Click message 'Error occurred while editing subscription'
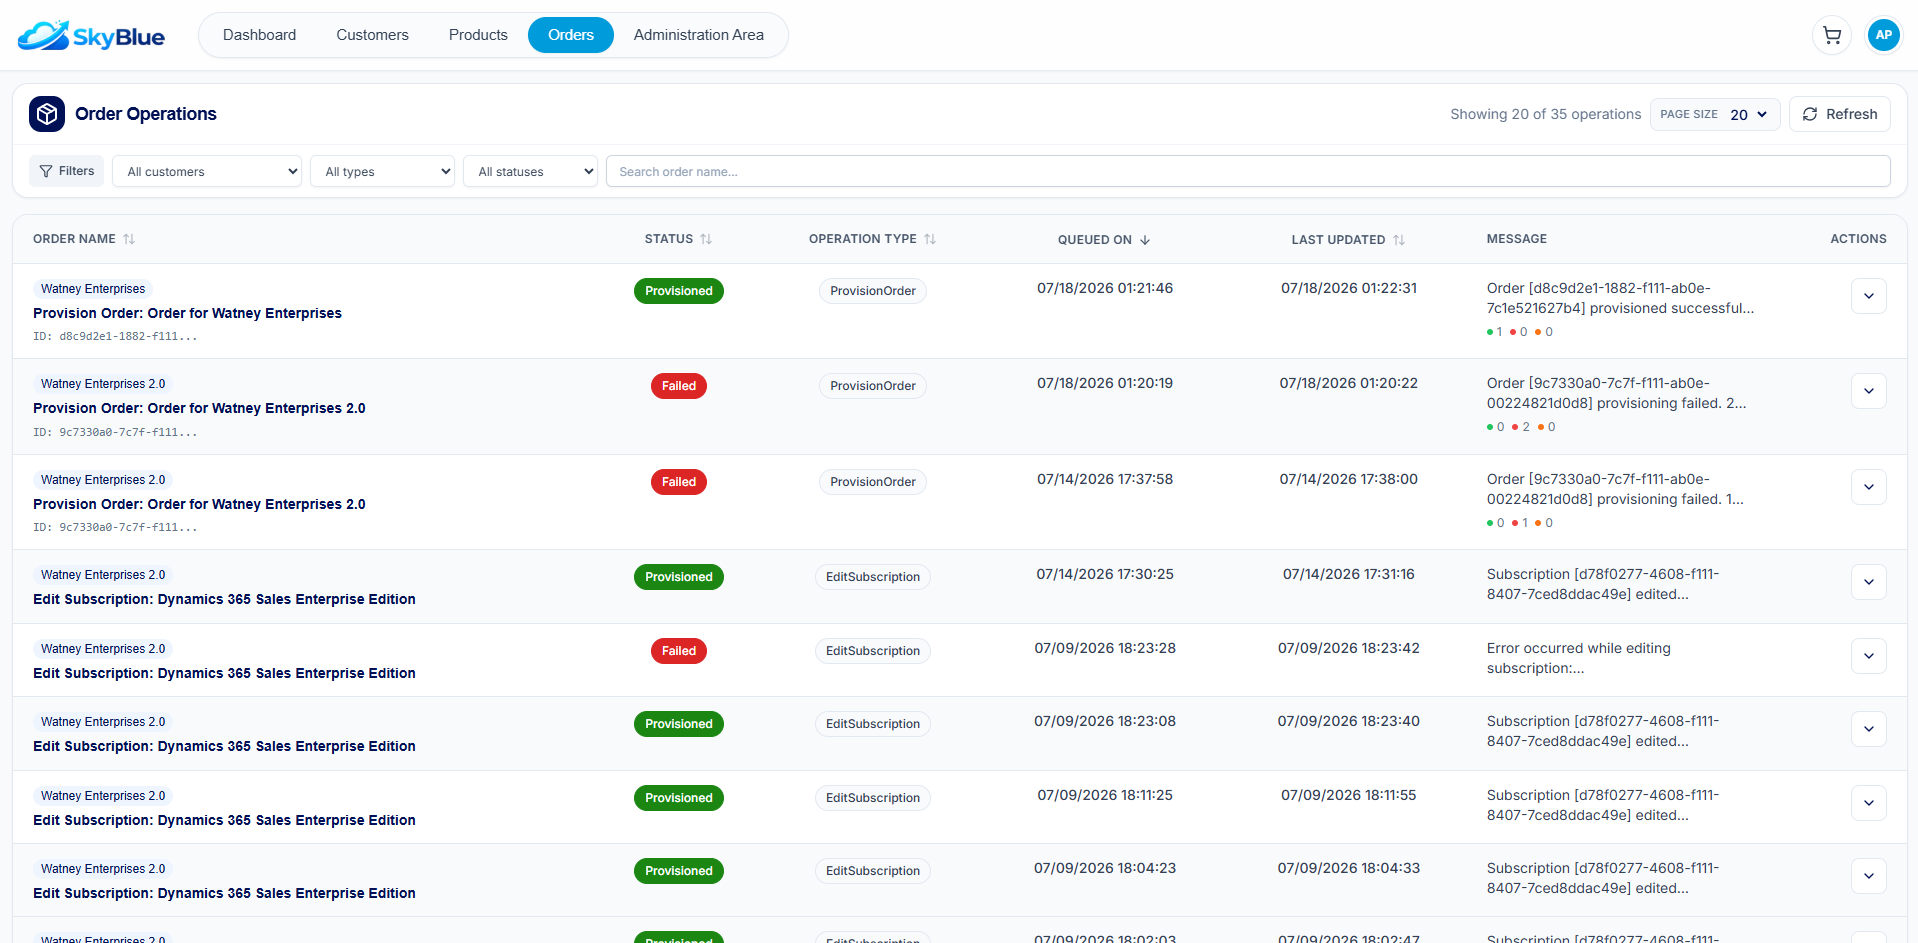The width and height of the screenshot is (1918, 943). coord(1578,658)
